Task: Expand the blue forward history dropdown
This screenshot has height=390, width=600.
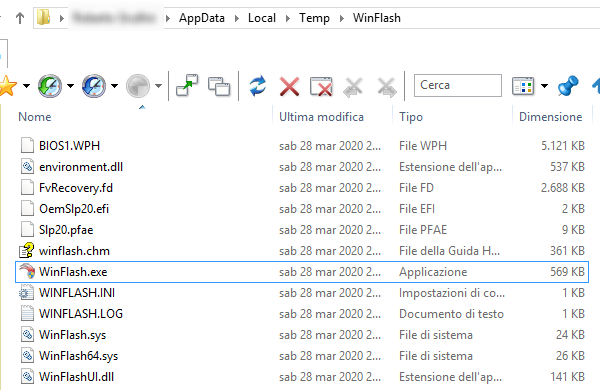Action: coord(114,86)
